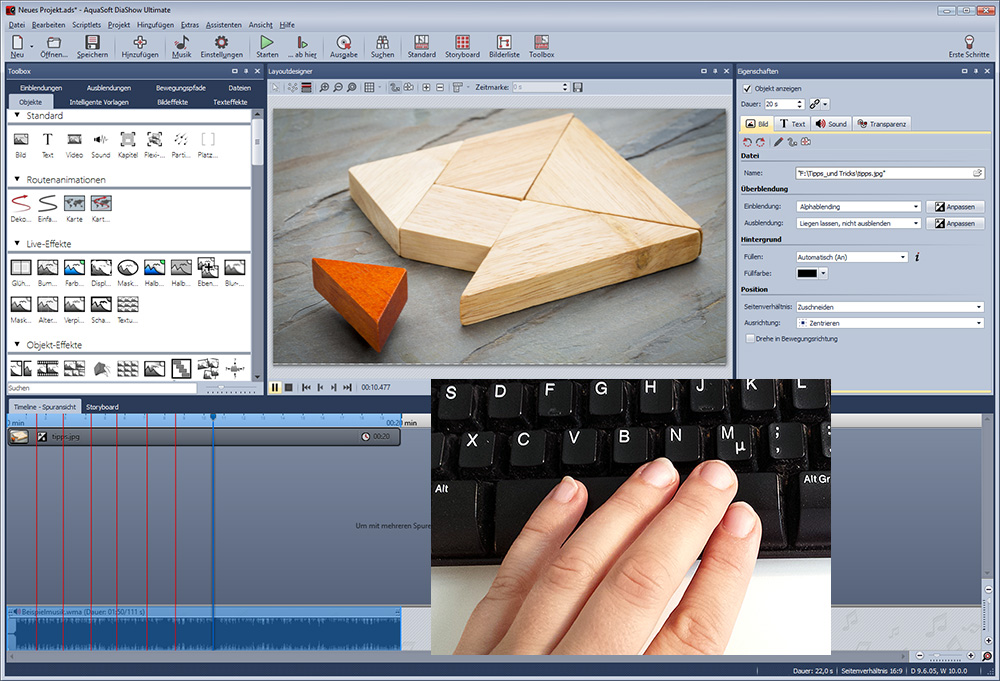Expand the Seitenverhältnis dropdown
This screenshot has height=681, width=1000.
(889, 307)
